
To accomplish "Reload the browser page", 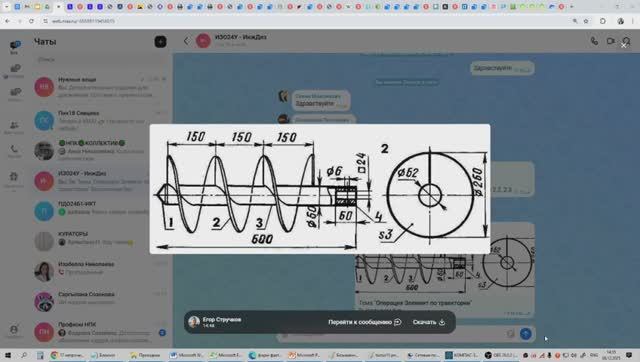I will coord(31,21).
